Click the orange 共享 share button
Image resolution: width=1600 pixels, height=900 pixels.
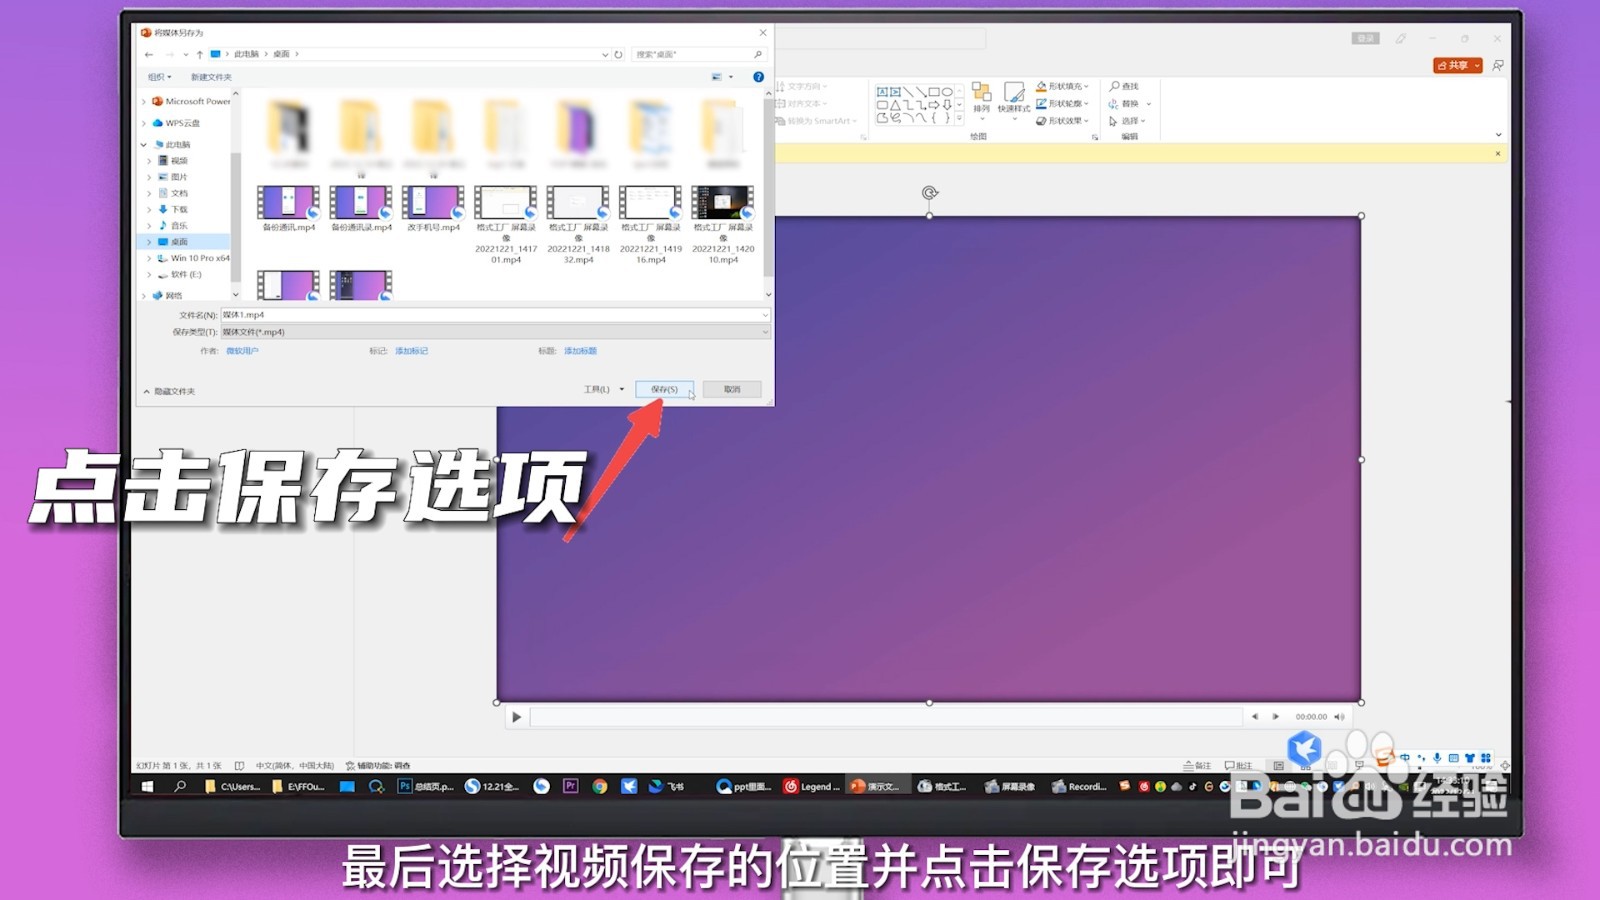[x=1458, y=63]
